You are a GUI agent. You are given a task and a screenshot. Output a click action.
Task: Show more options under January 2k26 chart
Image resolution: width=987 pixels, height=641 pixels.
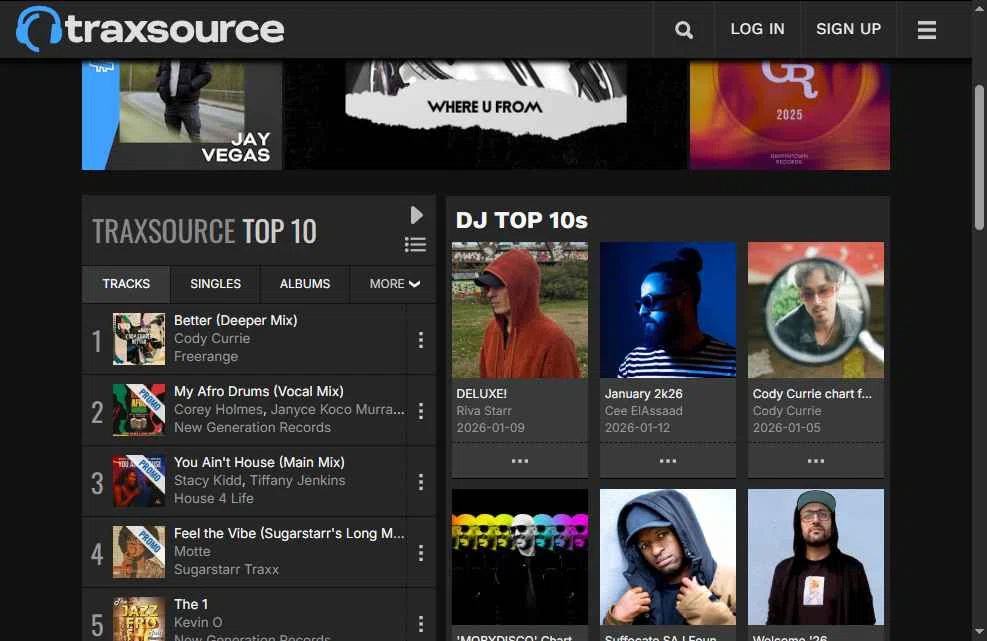(668, 461)
